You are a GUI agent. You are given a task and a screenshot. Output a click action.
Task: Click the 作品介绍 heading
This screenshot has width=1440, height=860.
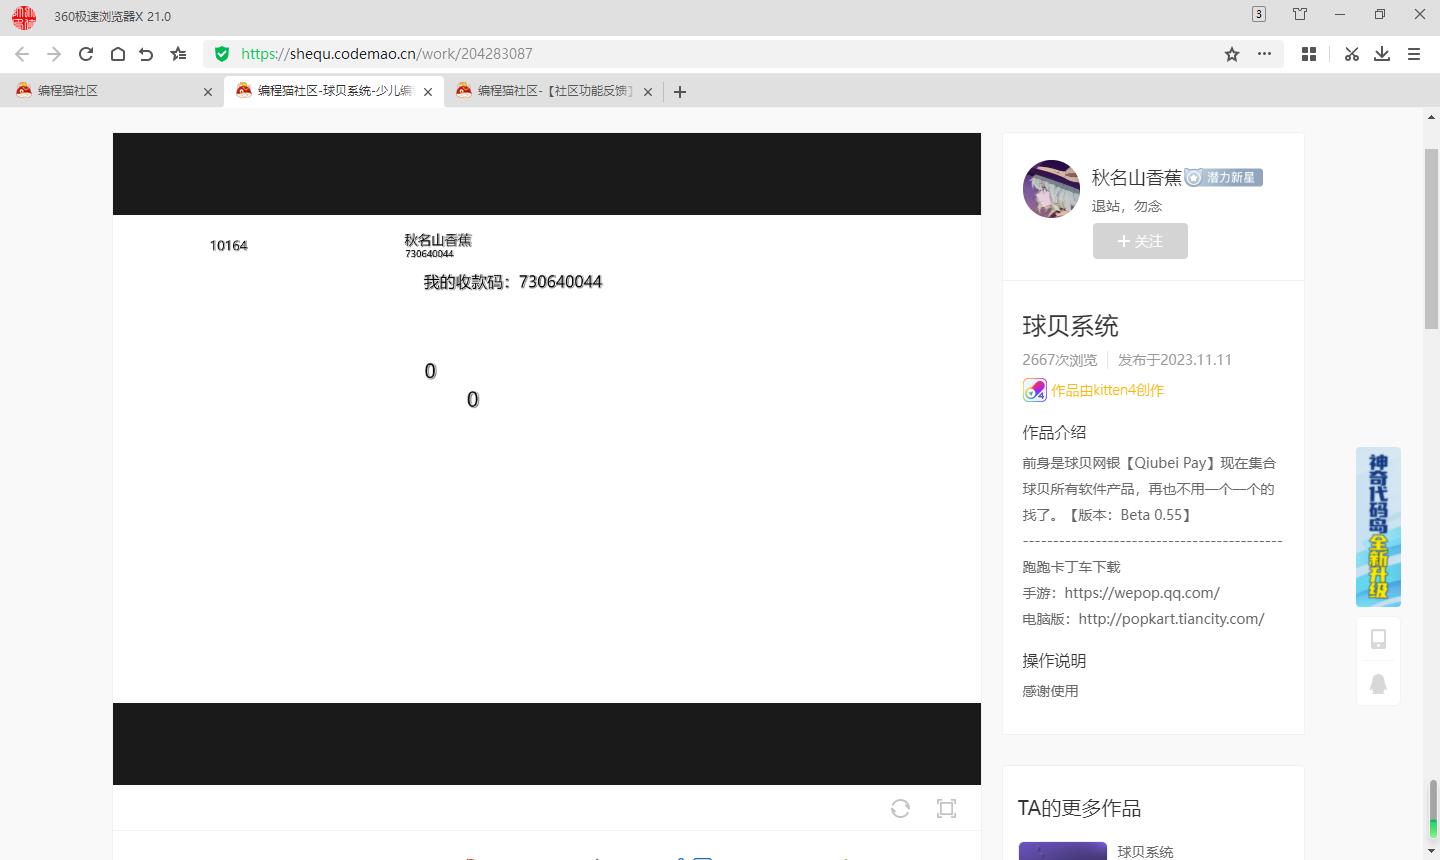point(1054,432)
